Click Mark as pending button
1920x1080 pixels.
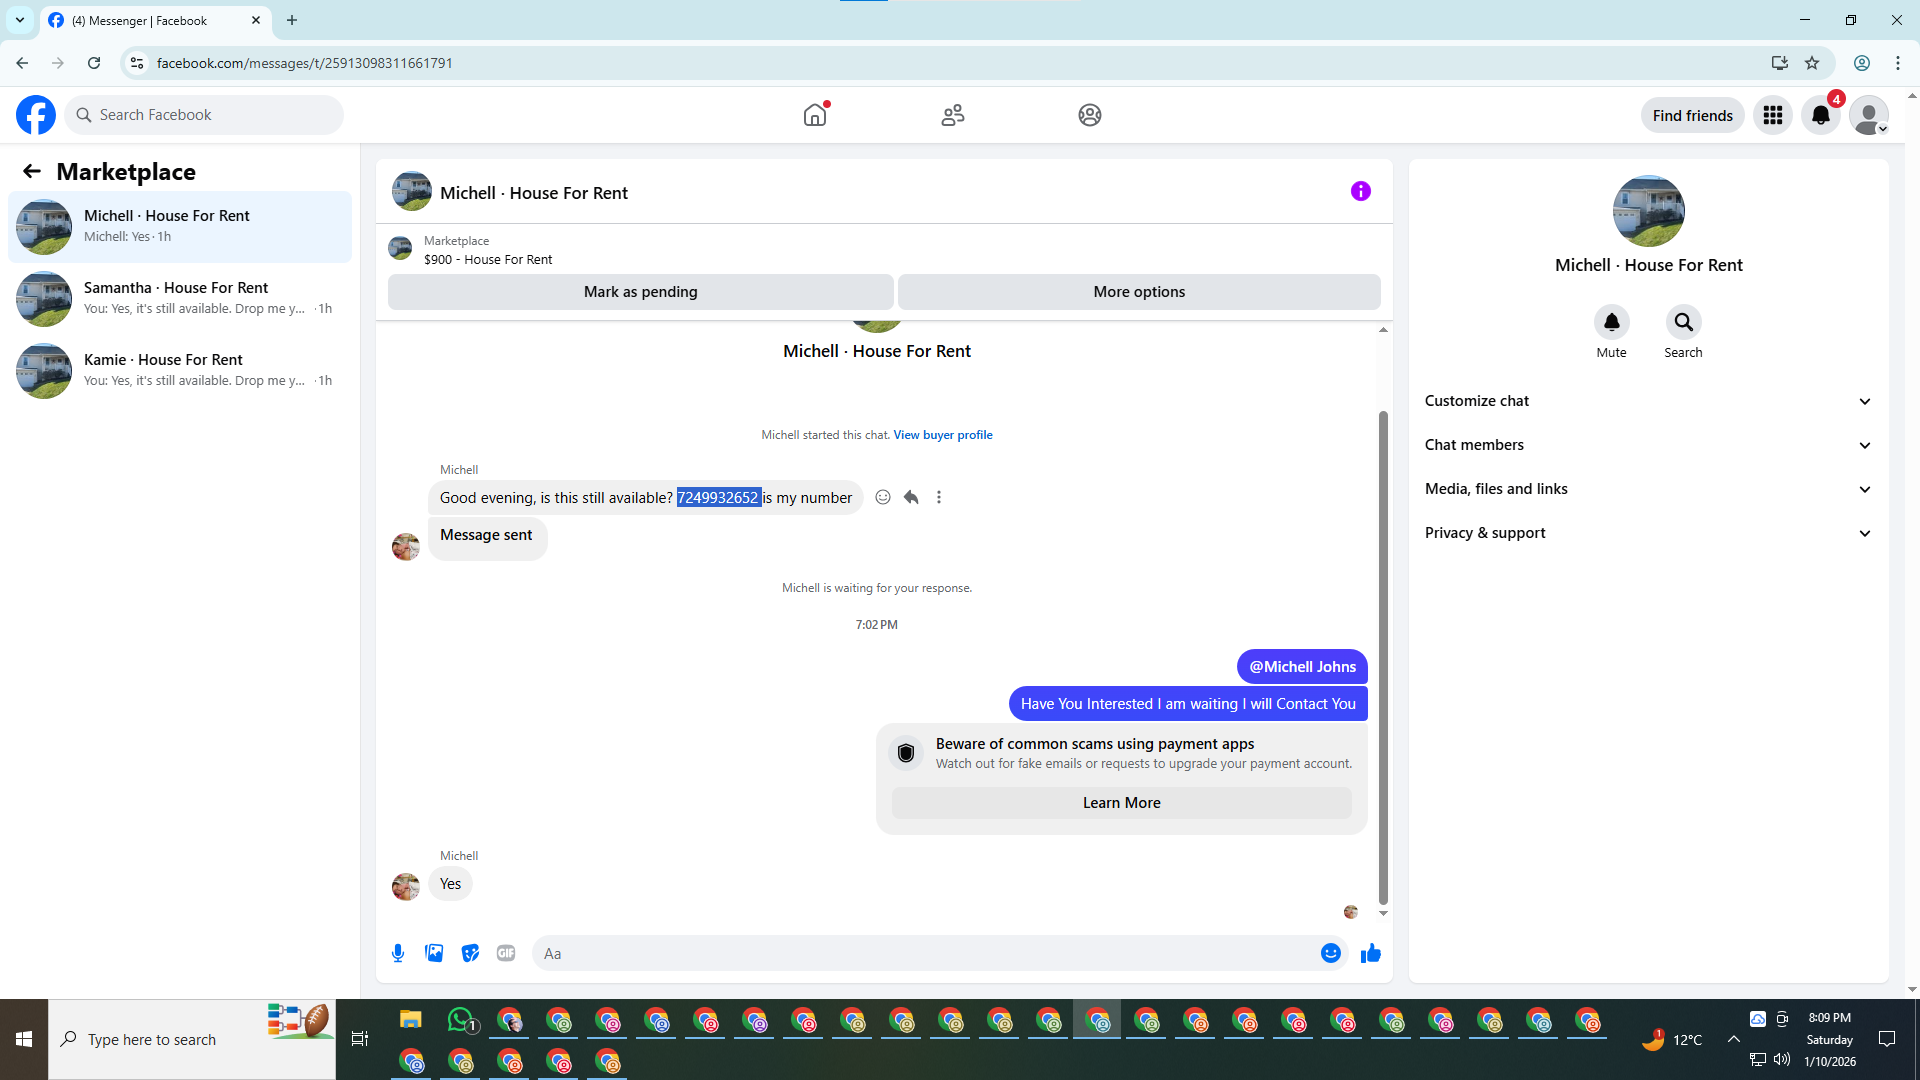pos(640,292)
